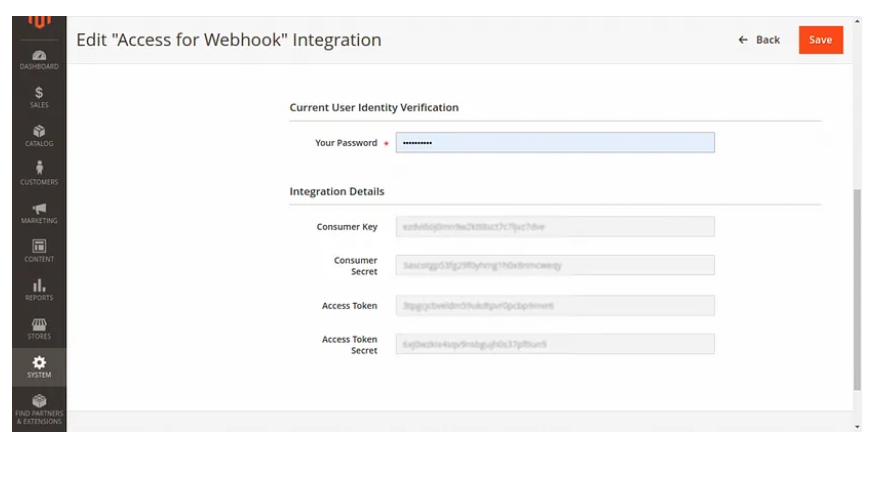Open the System gear icon menu
The width and height of the screenshot is (886, 492).
(x=39, y=367)
